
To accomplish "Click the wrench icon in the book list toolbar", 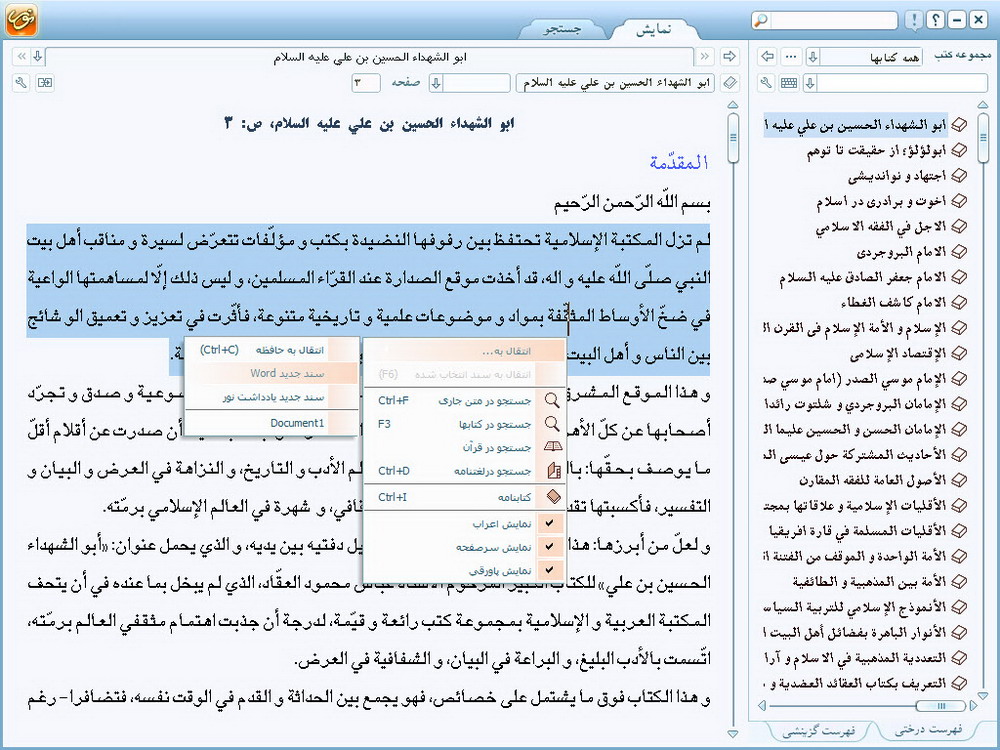I will point(767,83).
